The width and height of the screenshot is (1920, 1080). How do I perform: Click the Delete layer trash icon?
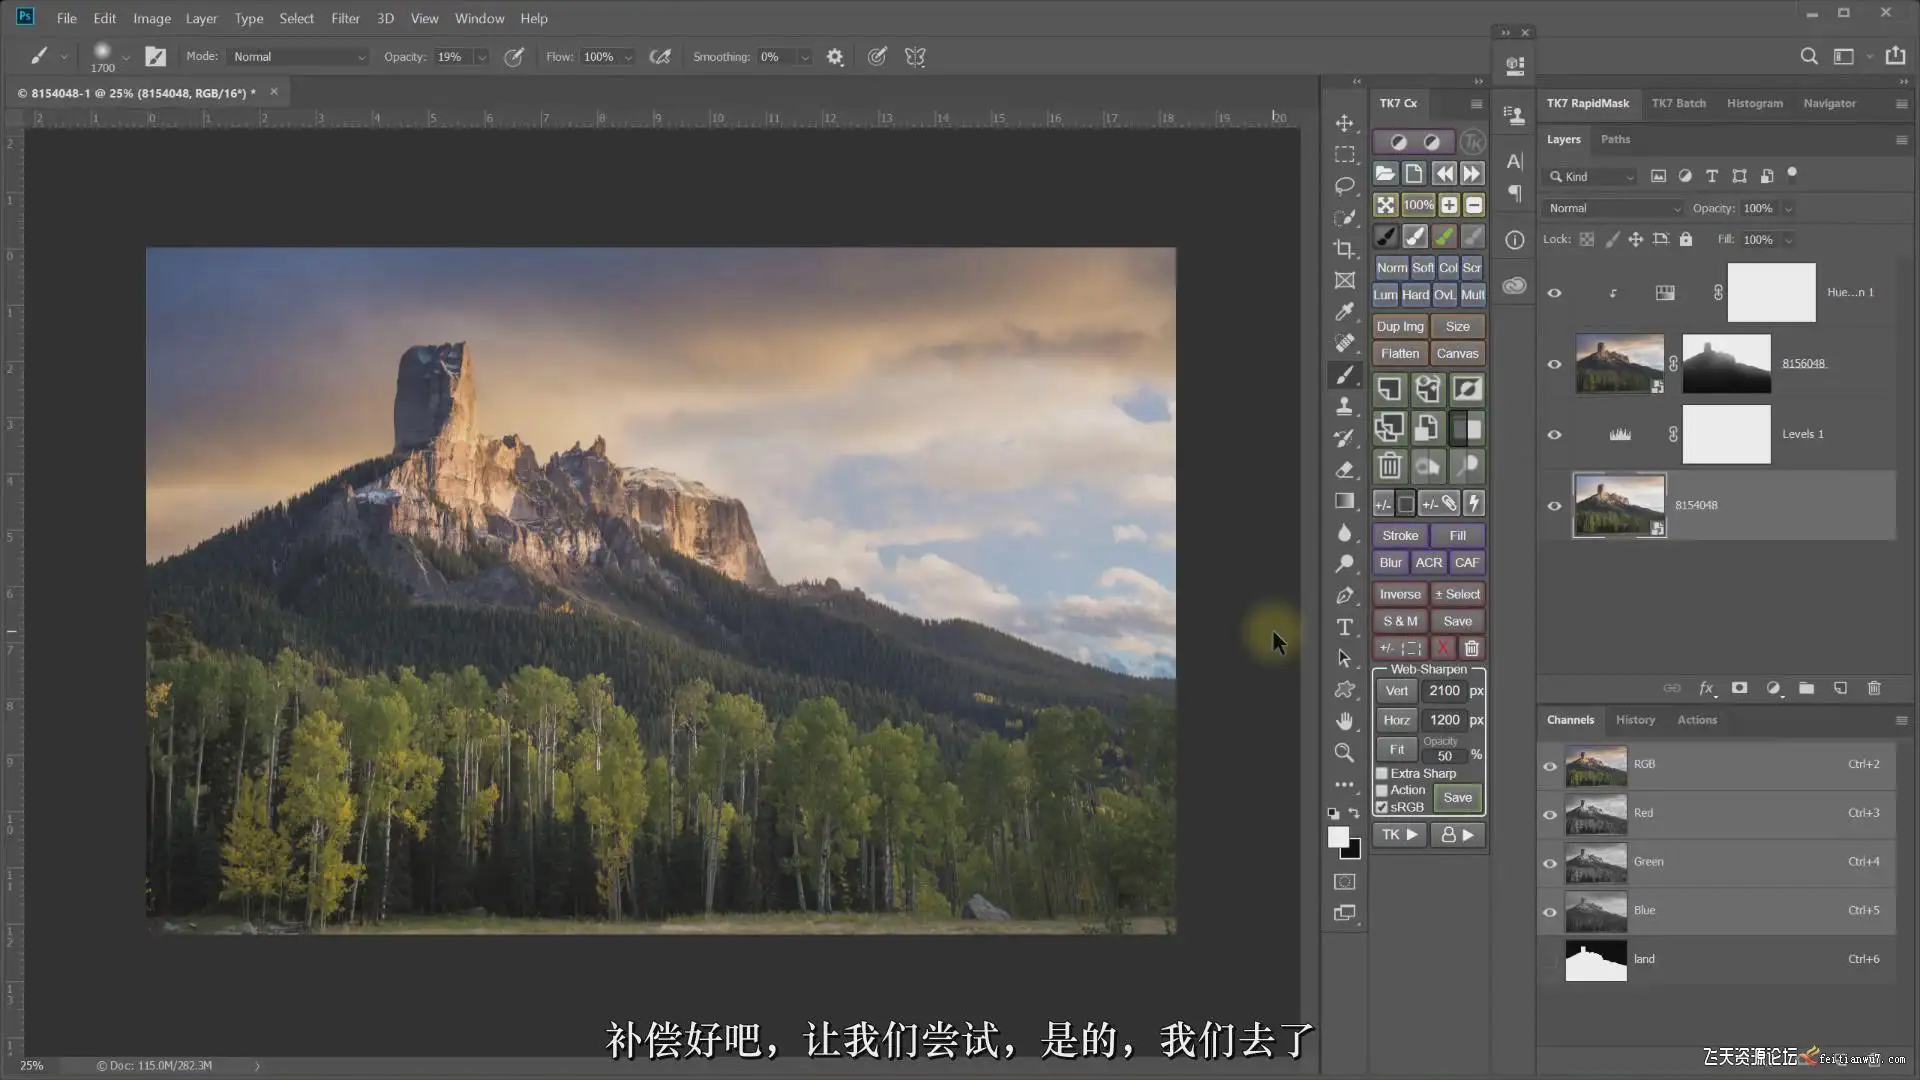(1874, 688)
